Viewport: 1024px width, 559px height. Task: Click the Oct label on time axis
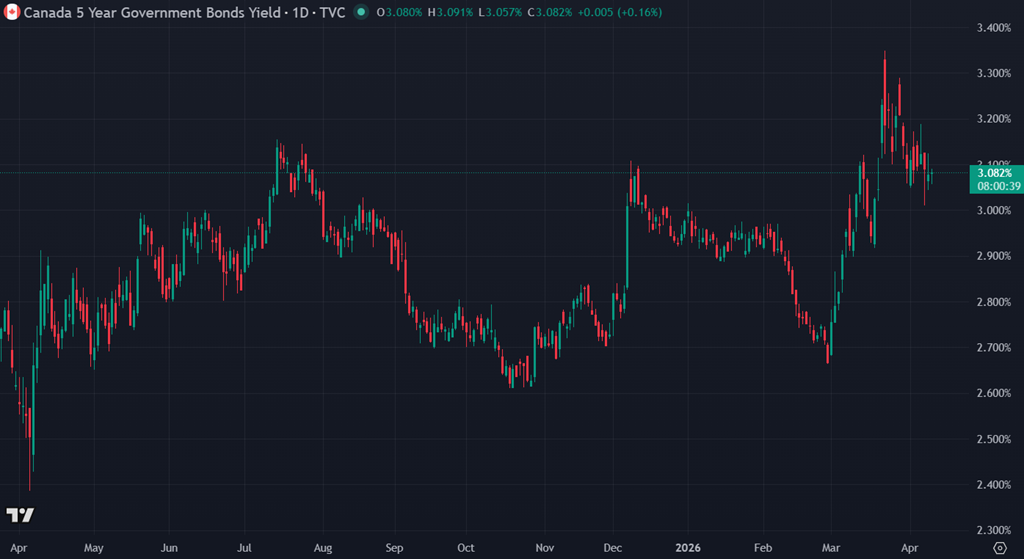466,548
